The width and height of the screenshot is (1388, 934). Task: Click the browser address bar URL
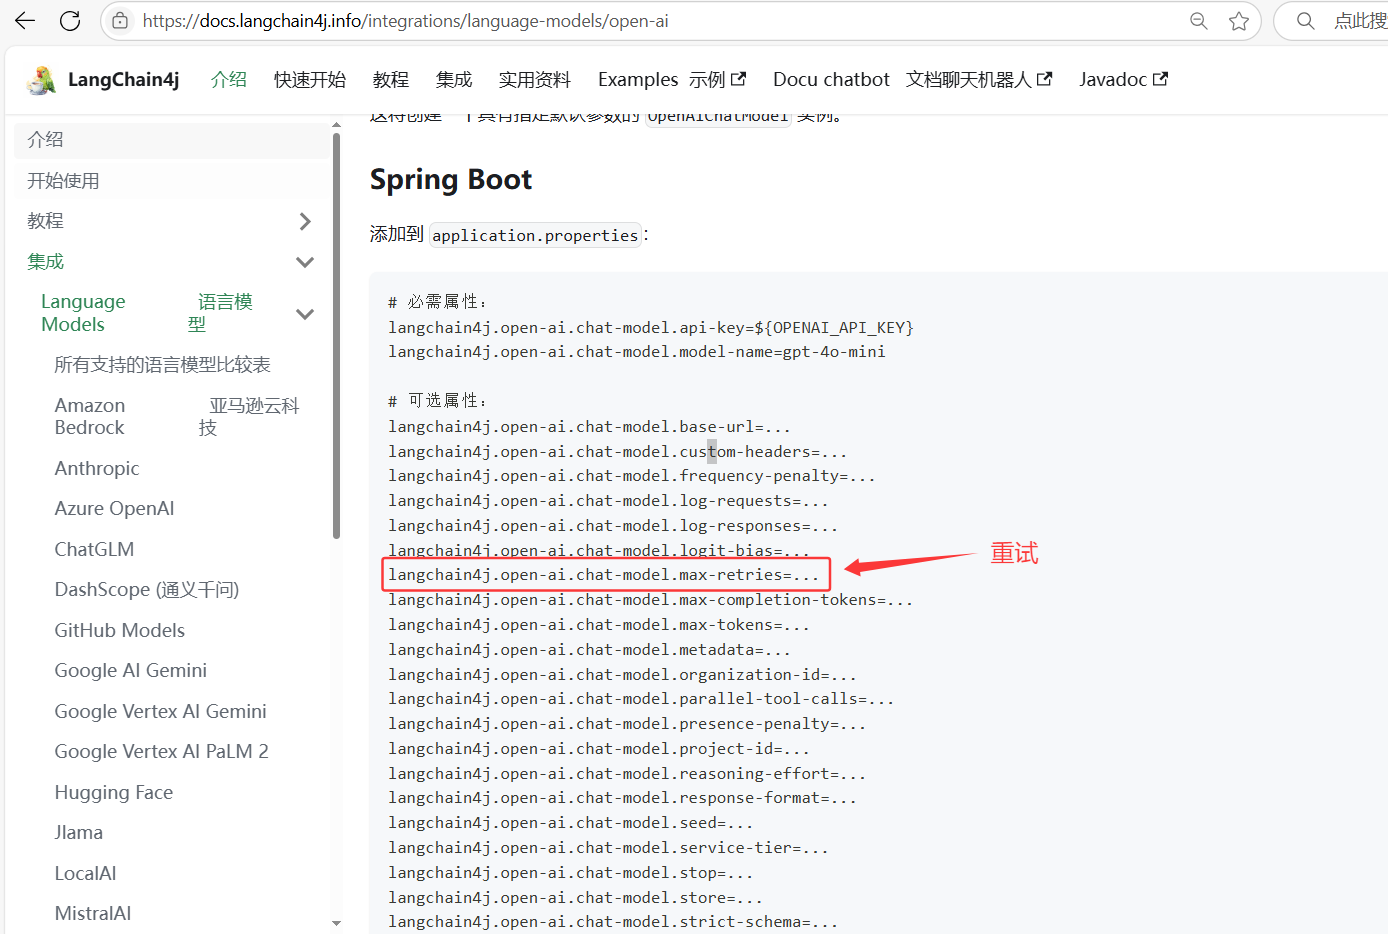[405, 21]
